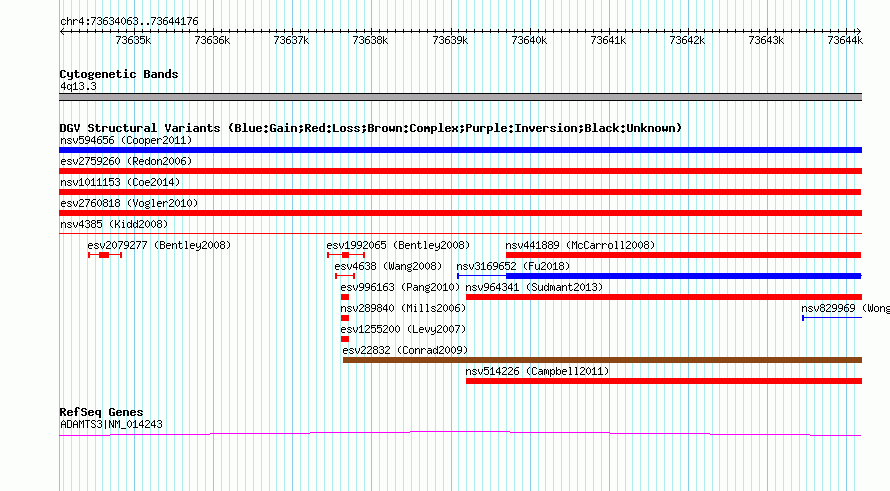
Task: Click the 73637k ruler mark
Action: click(291, 40)
